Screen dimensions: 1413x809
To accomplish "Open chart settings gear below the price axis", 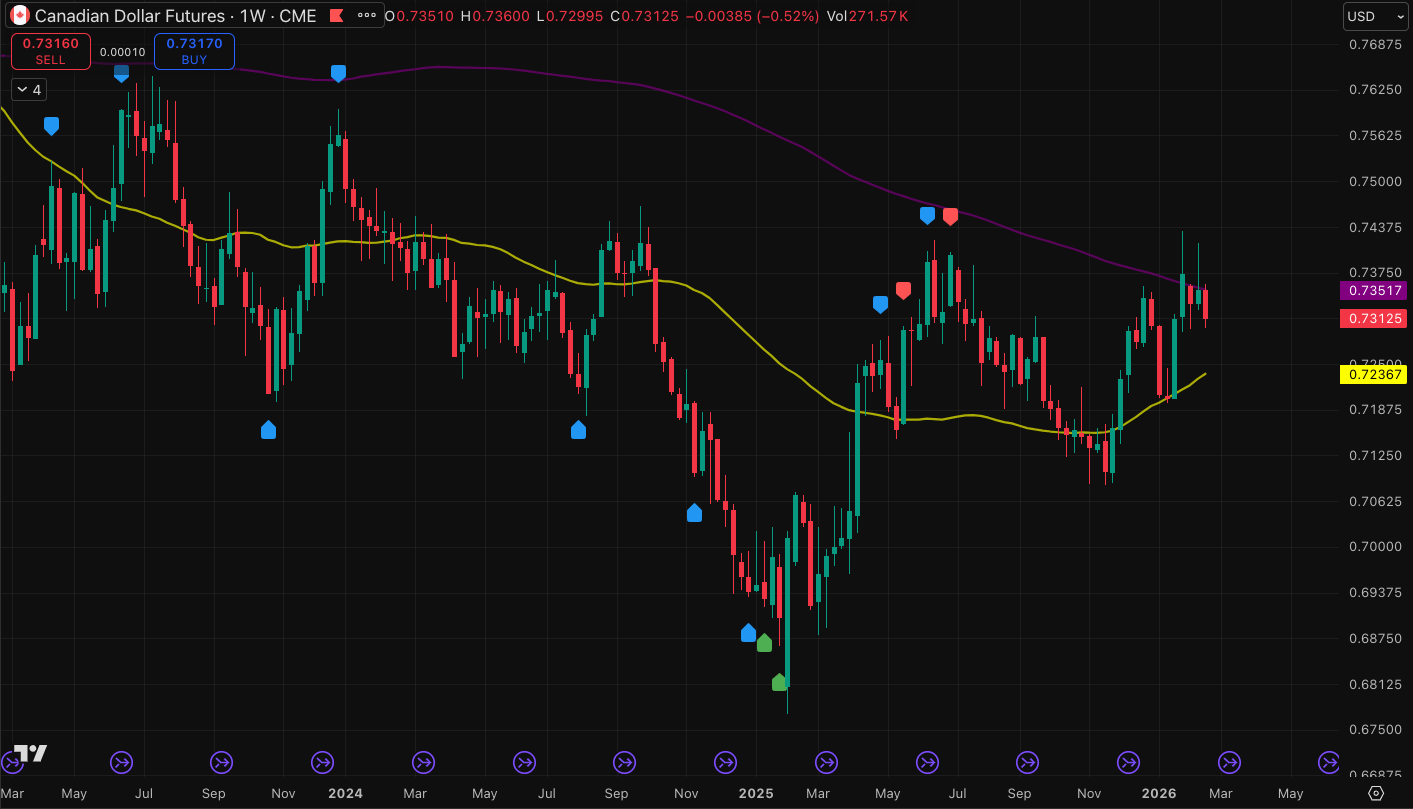I will (x=1375, y=793).
